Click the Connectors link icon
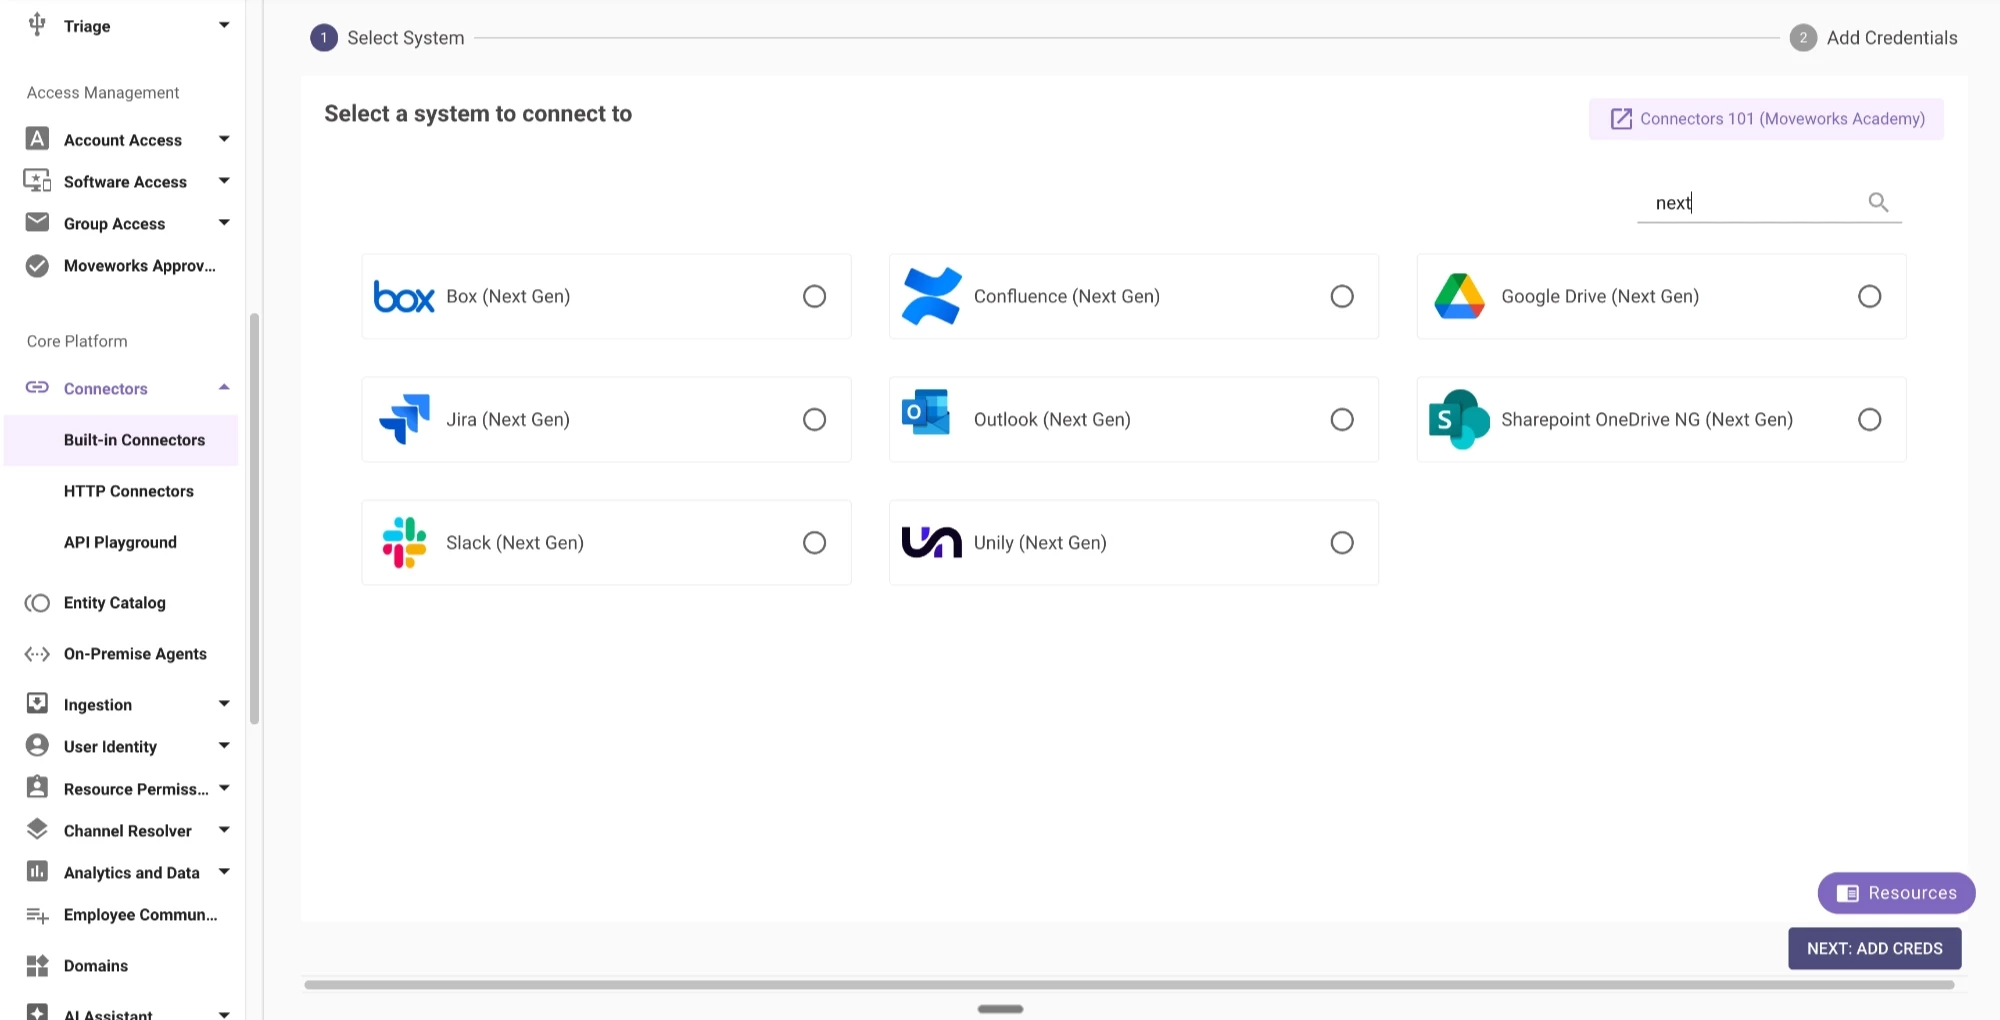Viewport: 2000px width, 1020px height. coord(37,387)
